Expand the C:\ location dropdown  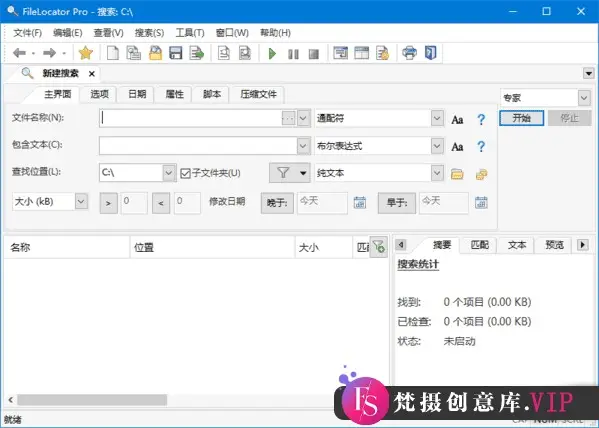168,173
